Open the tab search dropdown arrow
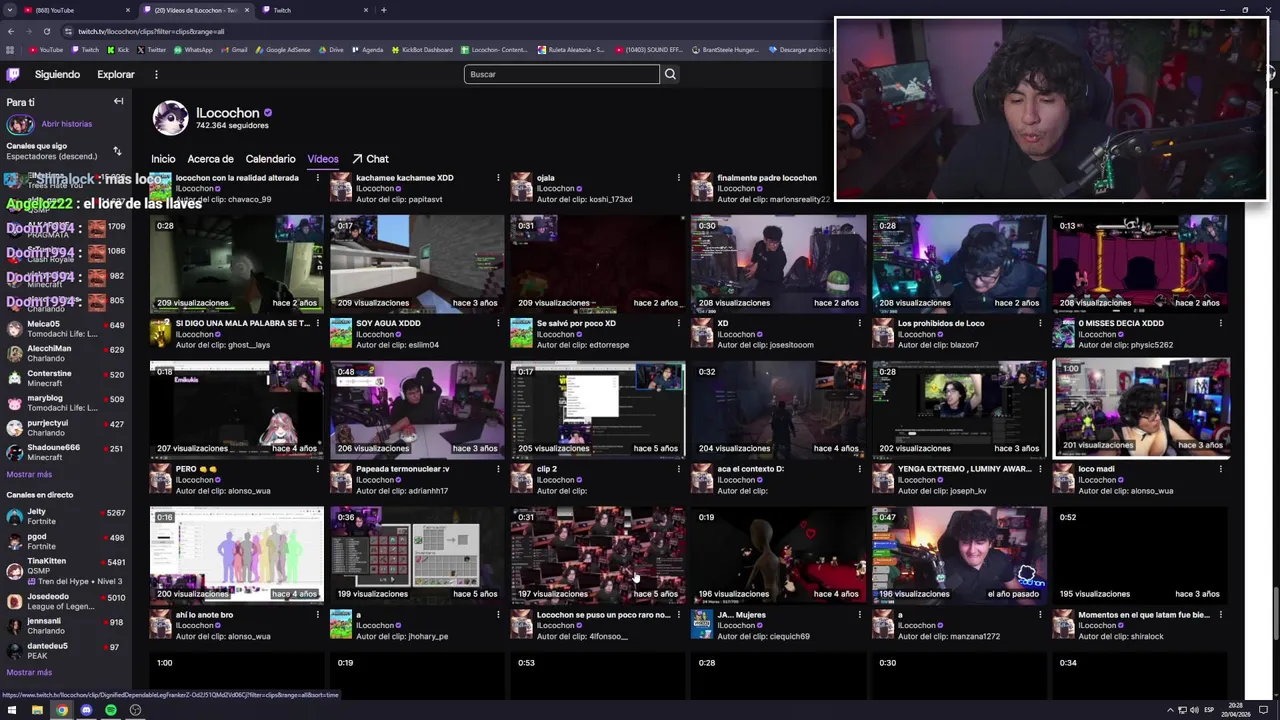1280x720 pixels. [10, 10]
